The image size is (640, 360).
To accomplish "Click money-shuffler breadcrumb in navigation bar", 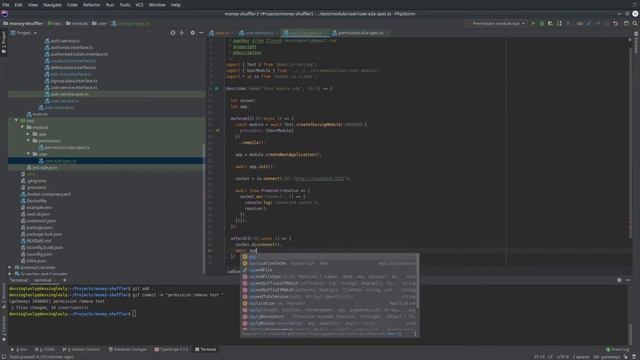I will (x=23, y=24).
